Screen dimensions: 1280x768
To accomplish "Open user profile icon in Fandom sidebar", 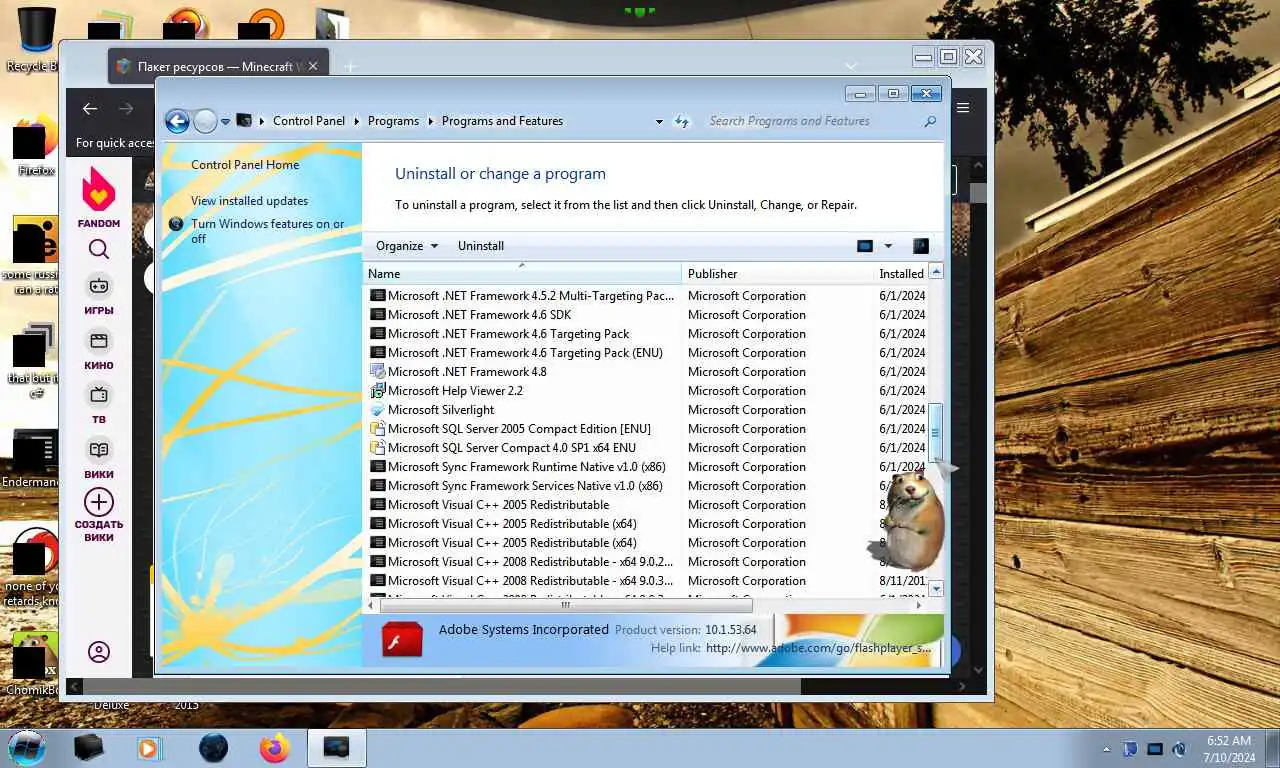I will click(98, 652).
